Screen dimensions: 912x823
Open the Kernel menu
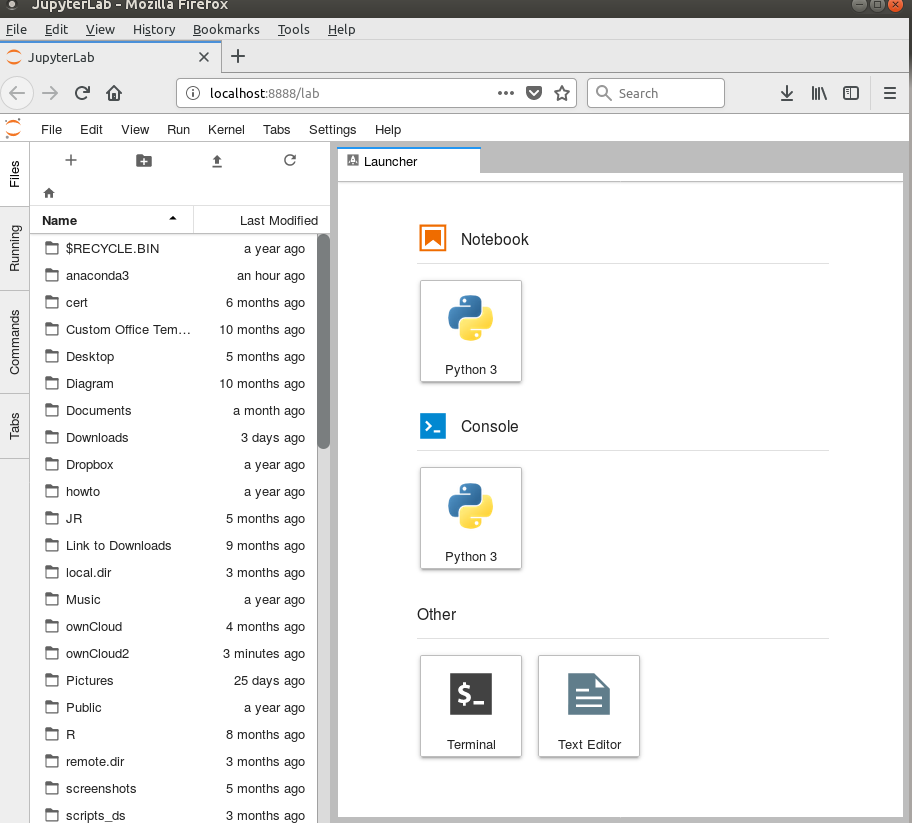tap(226, 130)
